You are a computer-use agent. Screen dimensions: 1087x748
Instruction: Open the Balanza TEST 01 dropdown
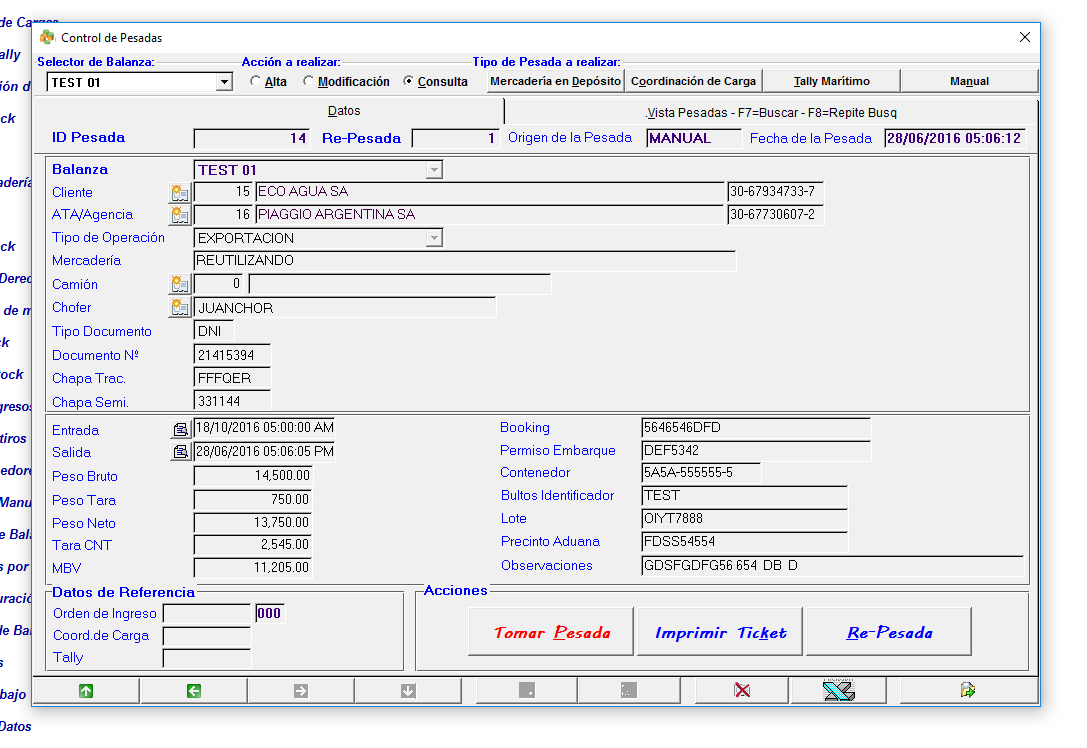click(433, 170)
